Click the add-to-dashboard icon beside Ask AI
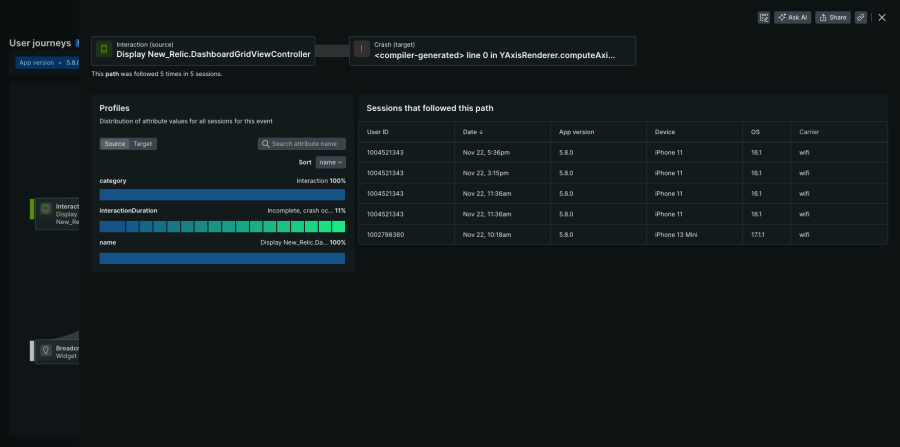The width and height of the screenshot is (900, 447). pos(763,17)
